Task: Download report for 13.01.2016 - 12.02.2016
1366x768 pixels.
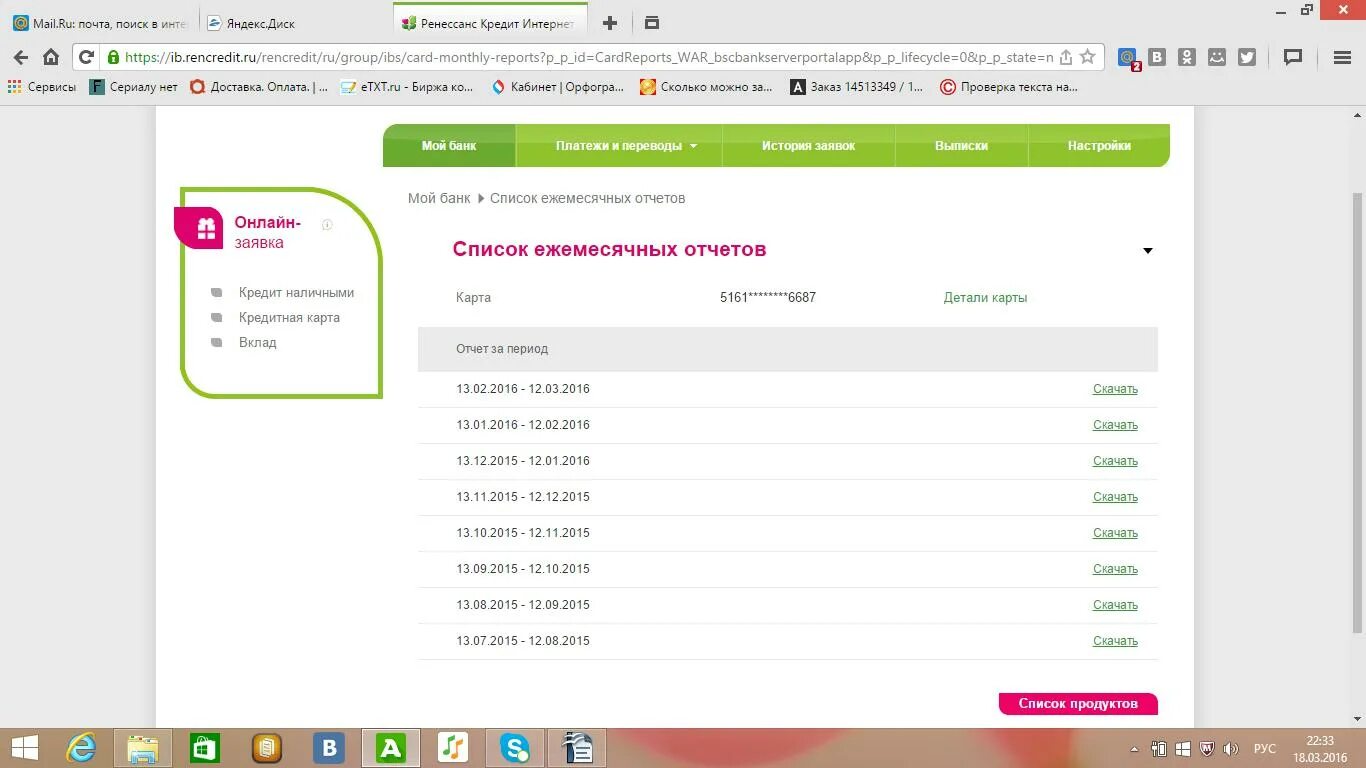Action: [1115, 425]
